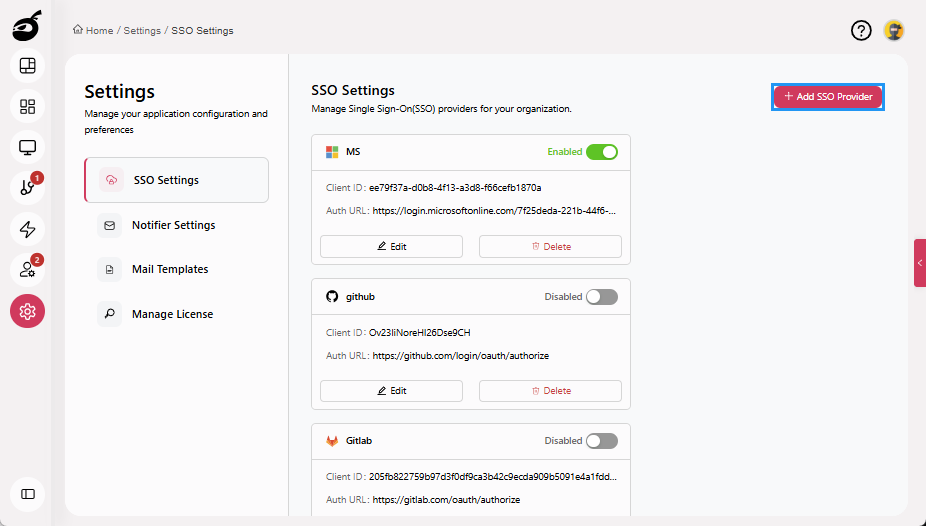Image resolution: width=926 pixels, height=526 pixels.
Task: Click the GitLab fox logo
Action: (x=332, y=441)
